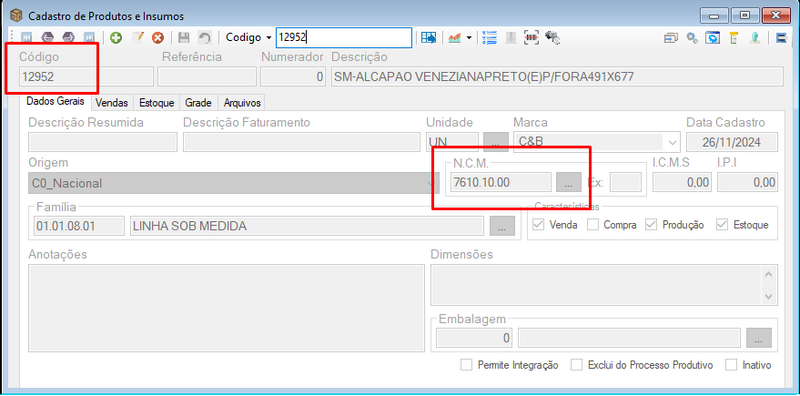Go to the next product record

click(68, 37)
